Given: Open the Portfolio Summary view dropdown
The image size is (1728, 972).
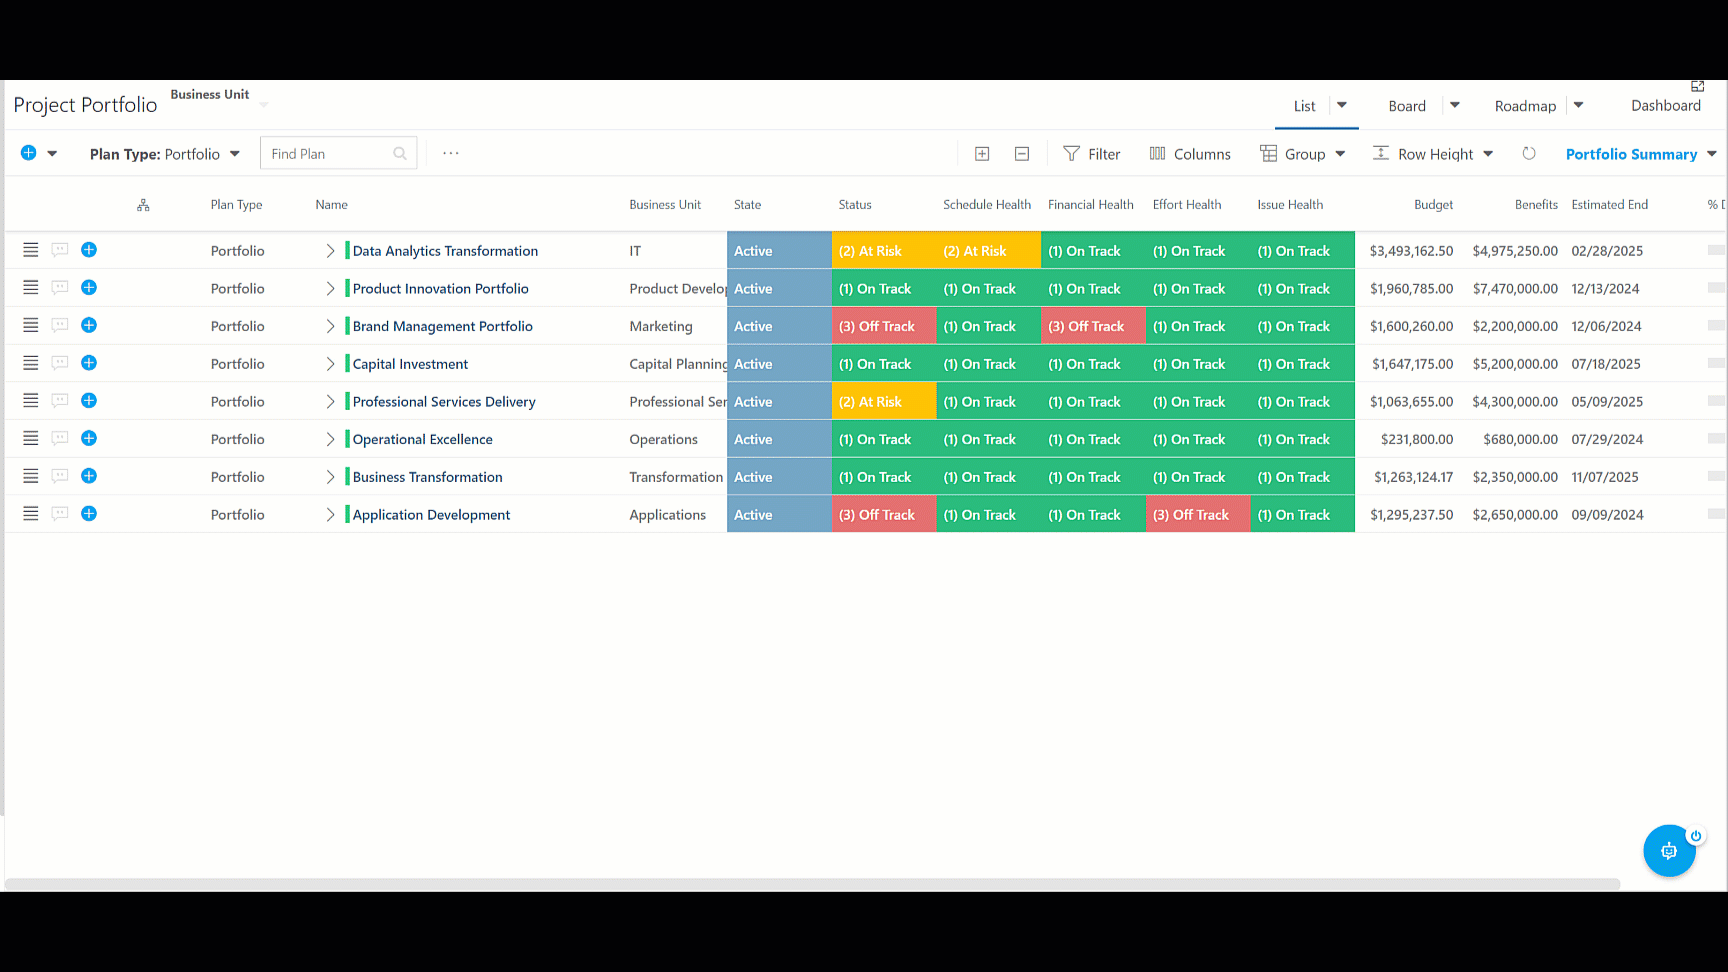Looking at the screenshot, I should (1641, 154).
